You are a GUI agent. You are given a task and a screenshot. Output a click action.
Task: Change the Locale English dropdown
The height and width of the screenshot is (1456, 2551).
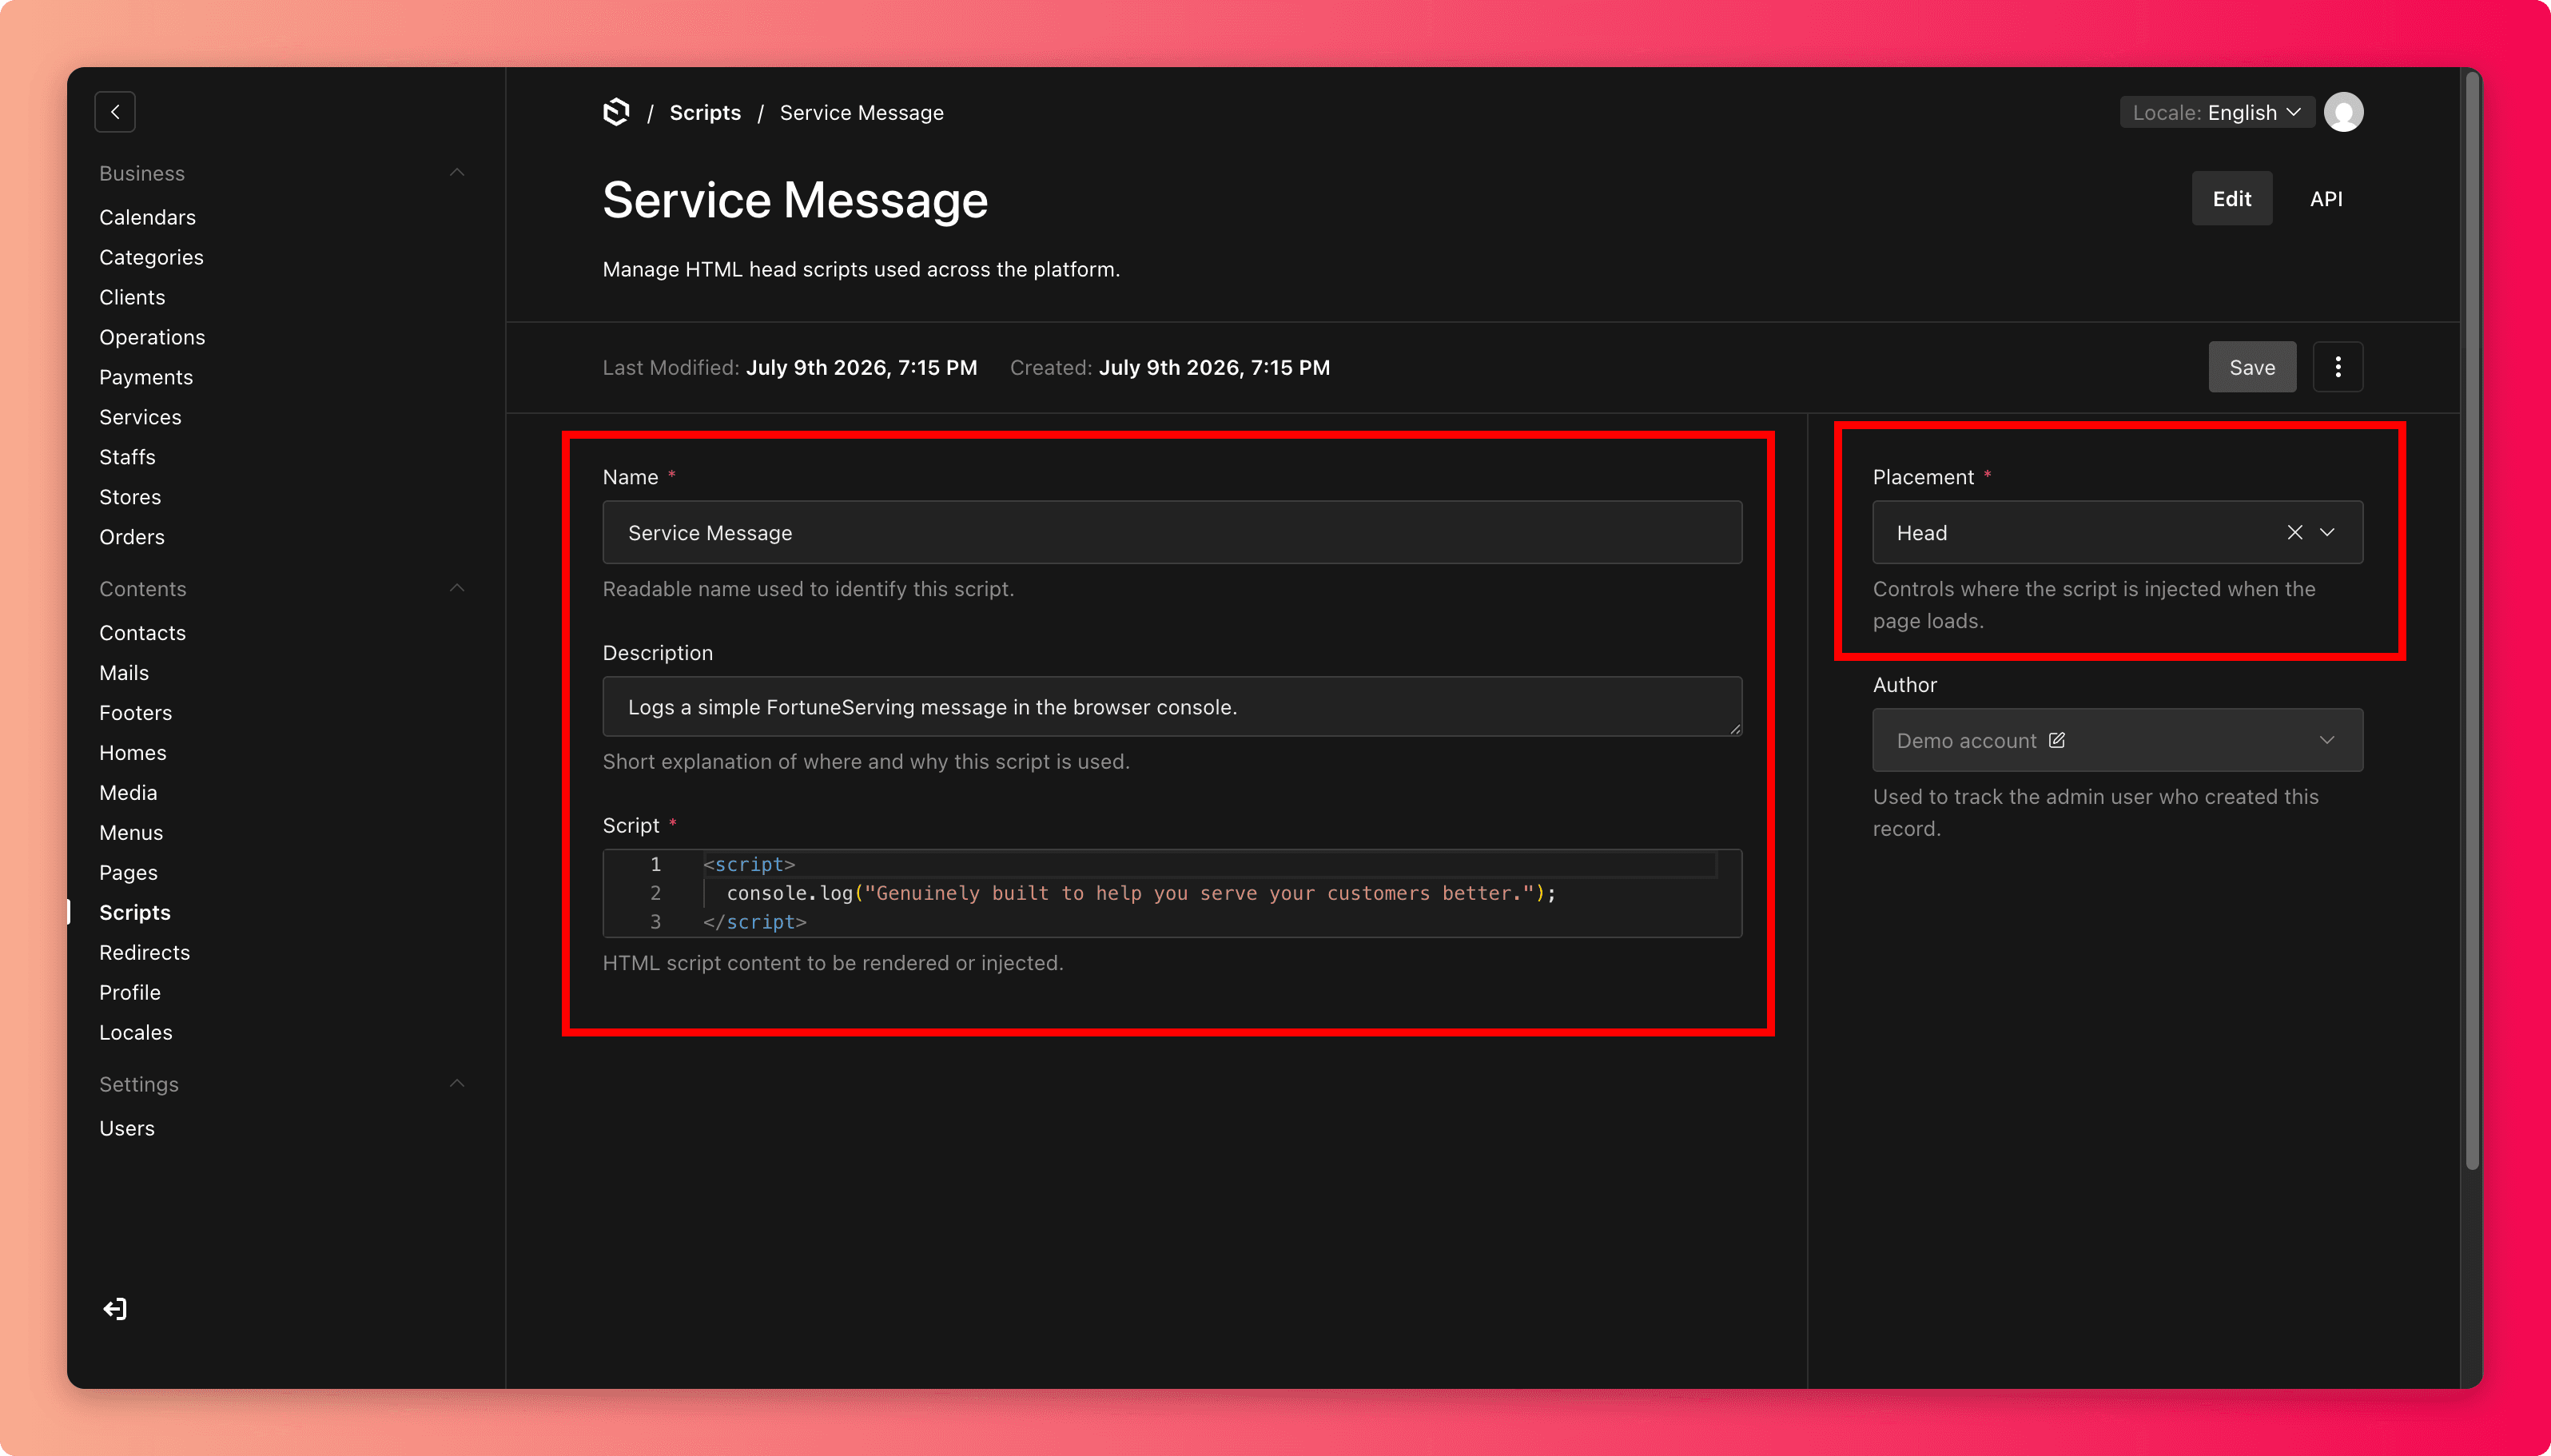coord(2216,112)
